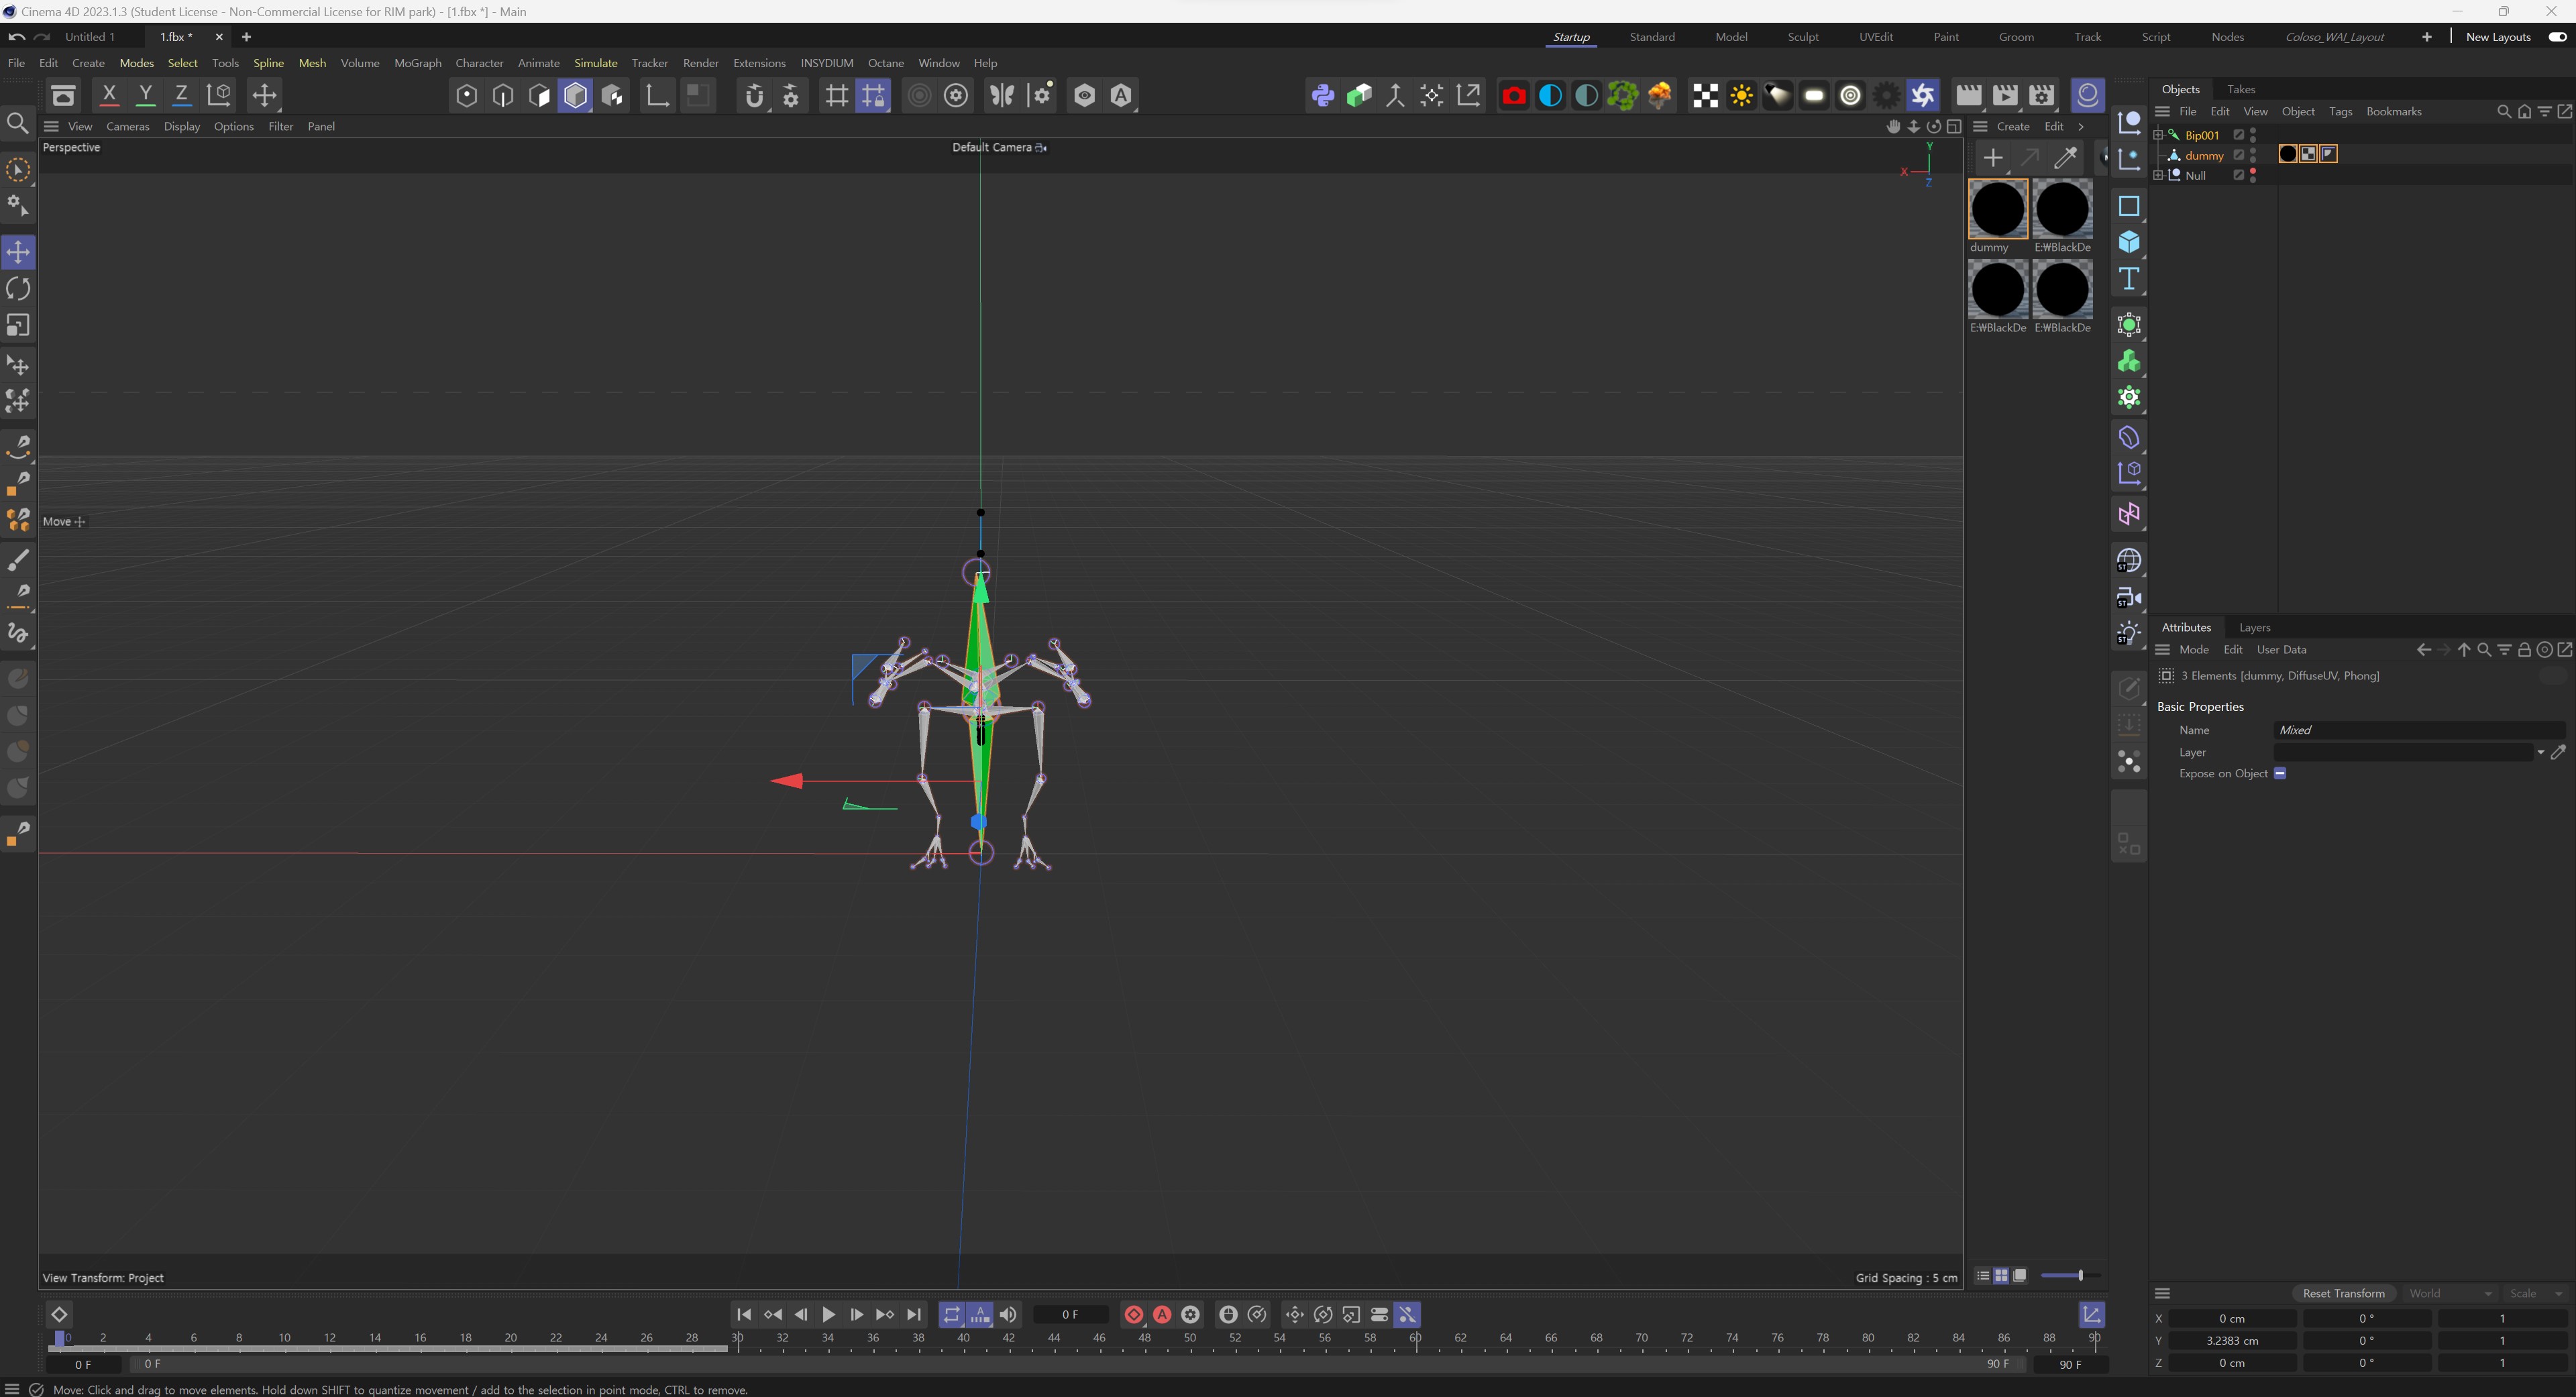Open the Attributes panel hamburger menu
2576x1397 pixels.
coord(2162,649)
